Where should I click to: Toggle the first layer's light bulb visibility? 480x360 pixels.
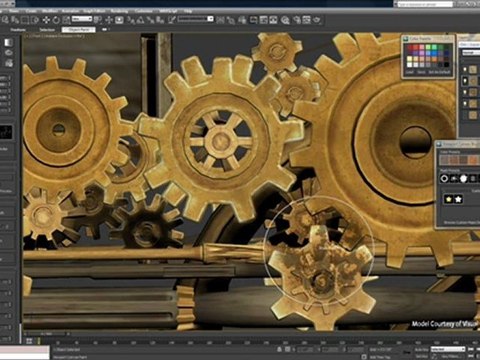(465, 69)
